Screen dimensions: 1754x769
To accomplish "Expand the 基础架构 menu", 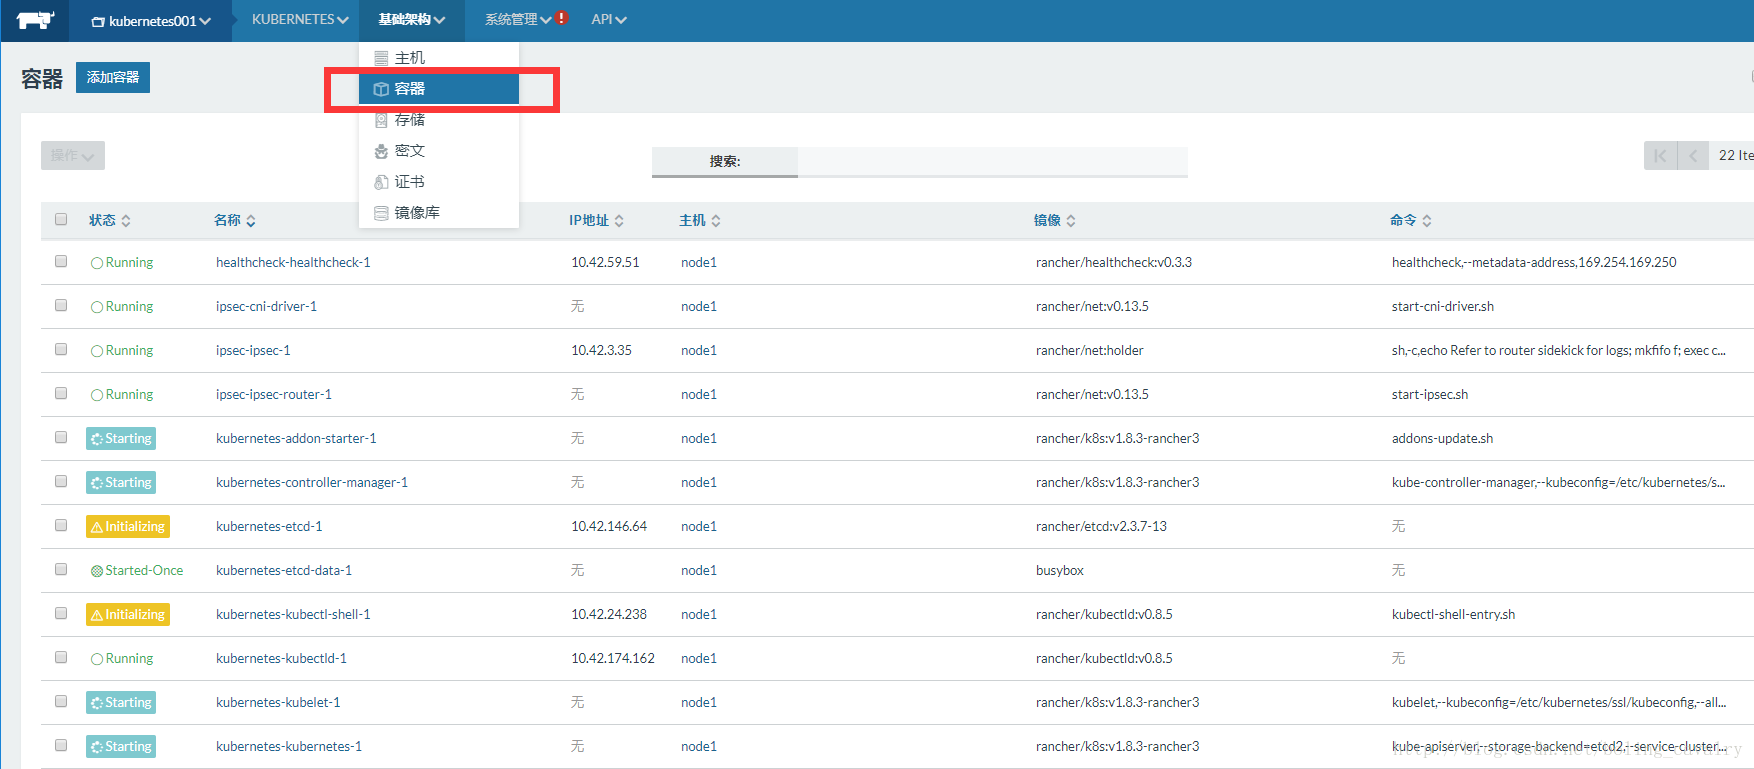I will click(412, 20).
